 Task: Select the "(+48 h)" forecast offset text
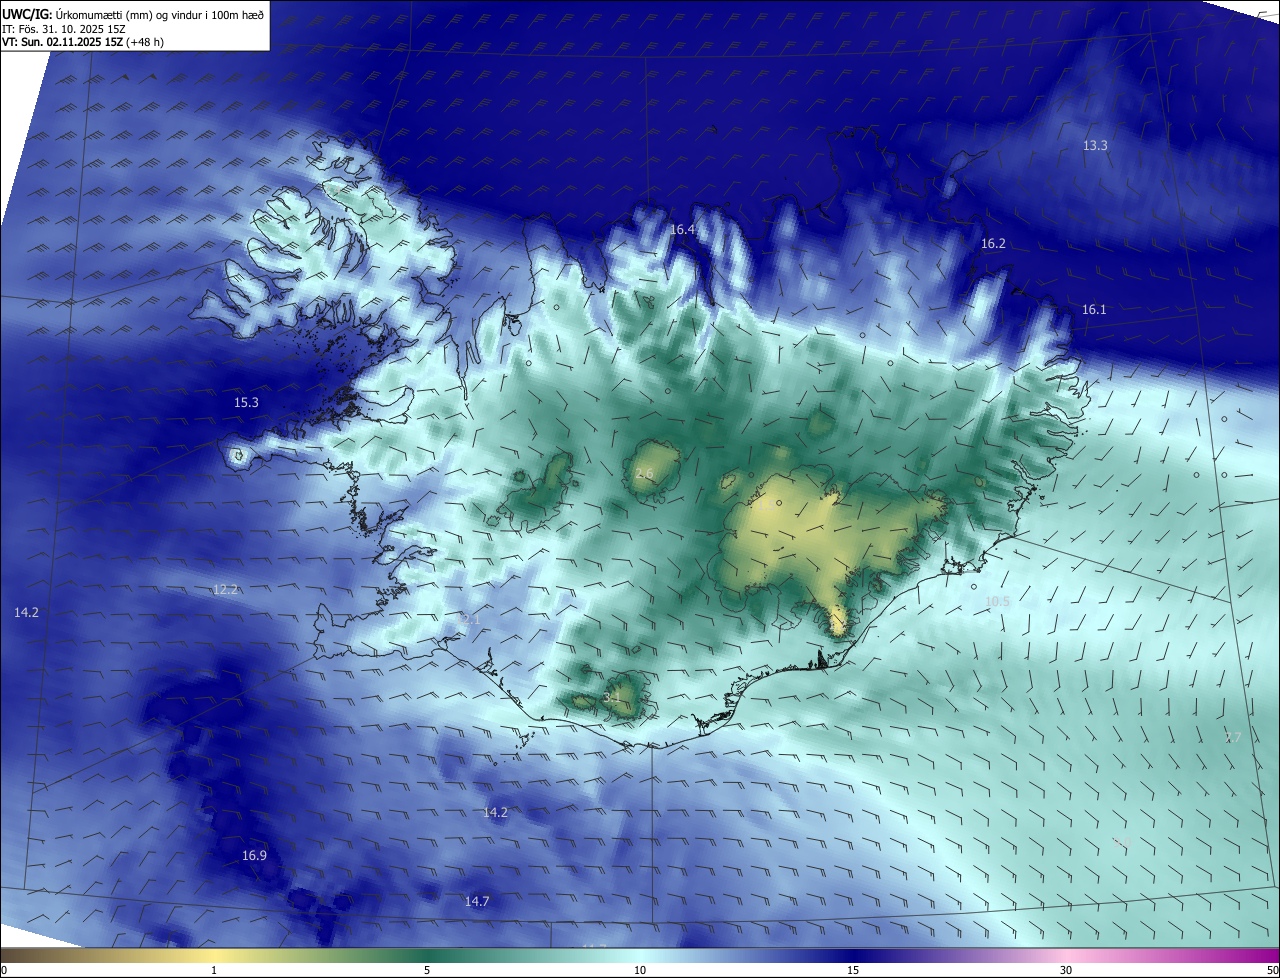coord(145,42)
